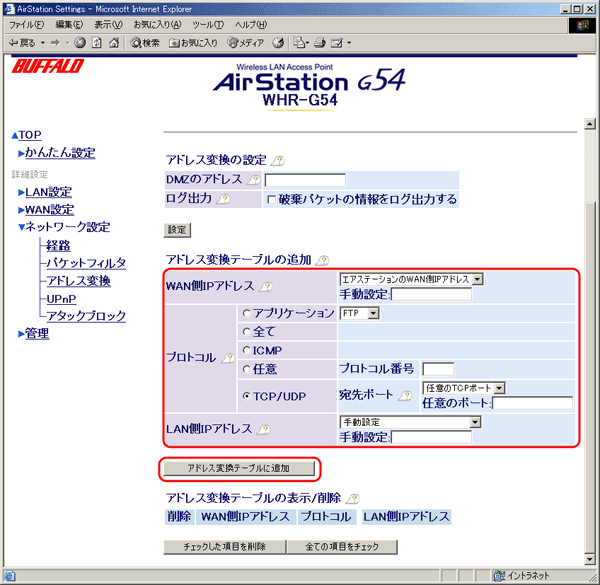This screenshot has height=585, width=600.
Task: Open help icon beside ログ出力
Action: point(223,199)
